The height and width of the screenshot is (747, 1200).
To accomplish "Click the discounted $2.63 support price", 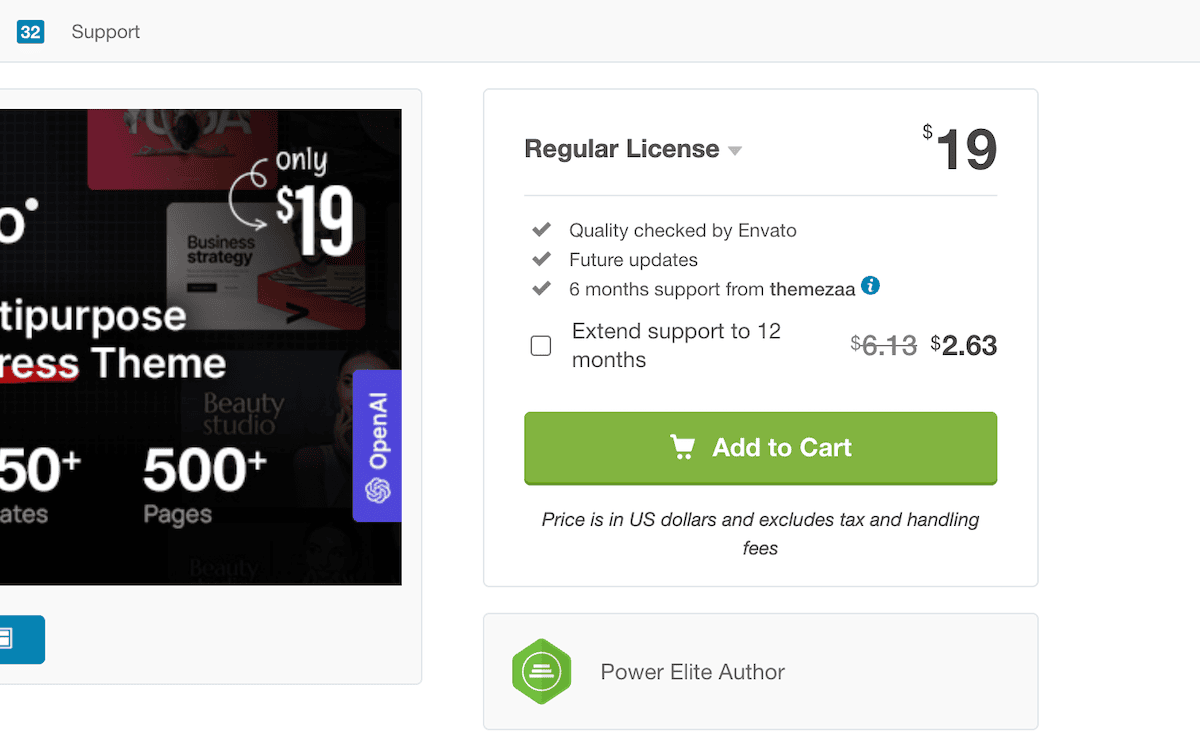I will pos(964,346).
